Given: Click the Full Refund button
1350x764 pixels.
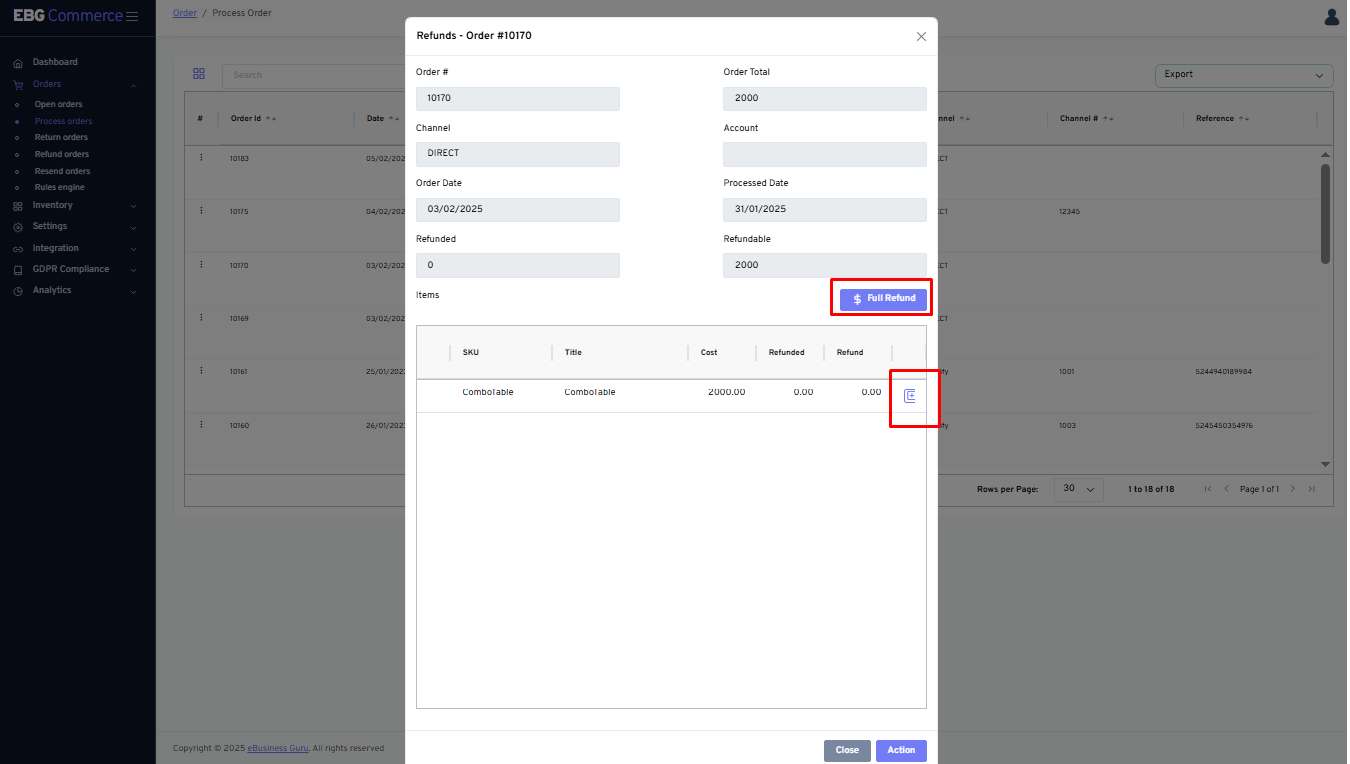Looking at the screenshot, I should click(883, 299).
